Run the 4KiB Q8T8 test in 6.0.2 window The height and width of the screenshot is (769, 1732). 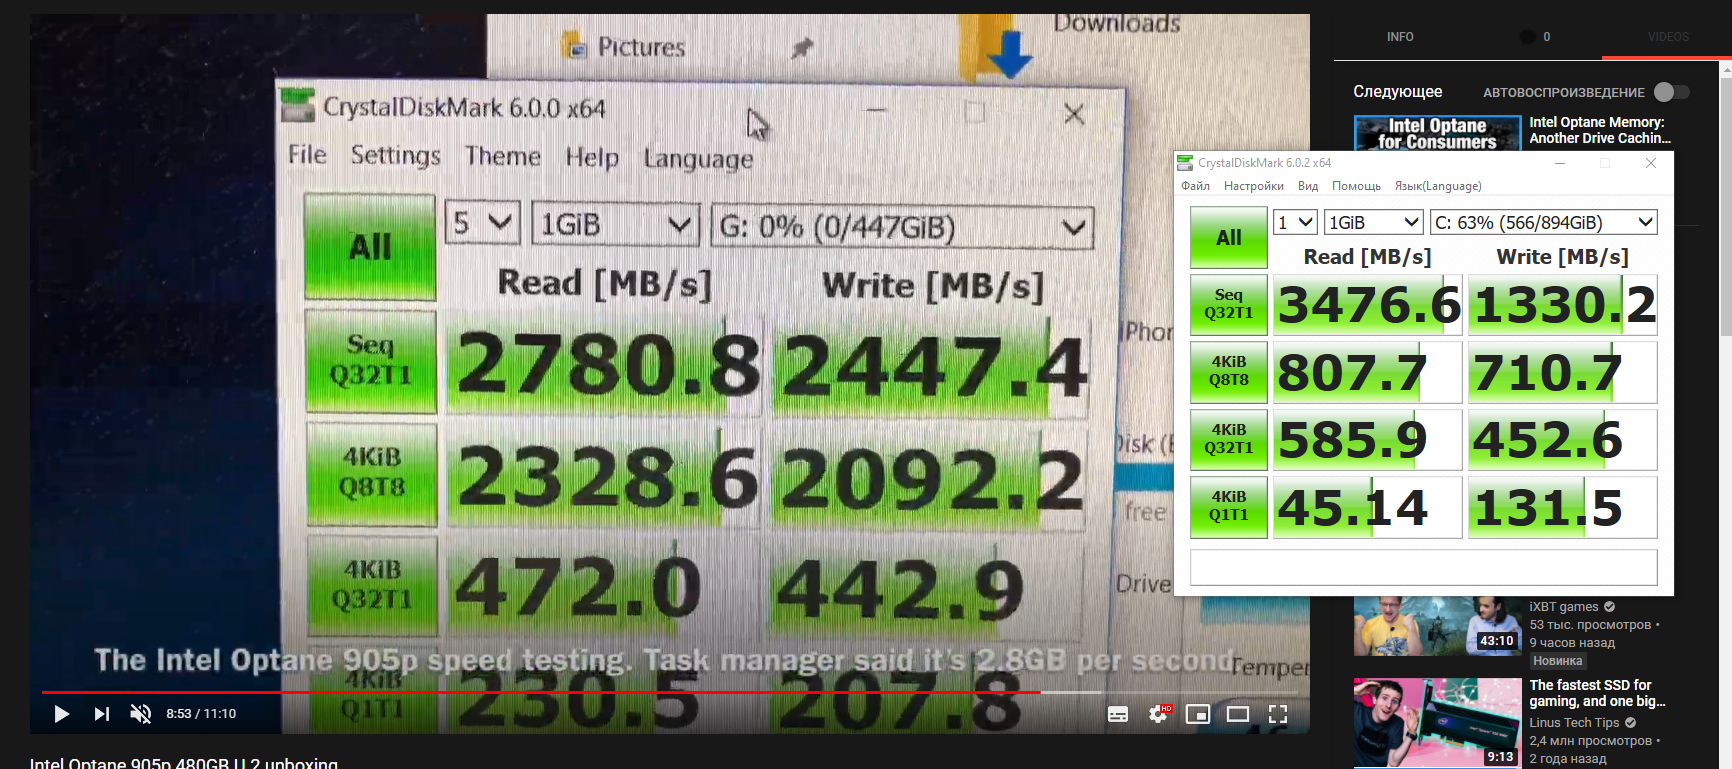point(1229,371)
